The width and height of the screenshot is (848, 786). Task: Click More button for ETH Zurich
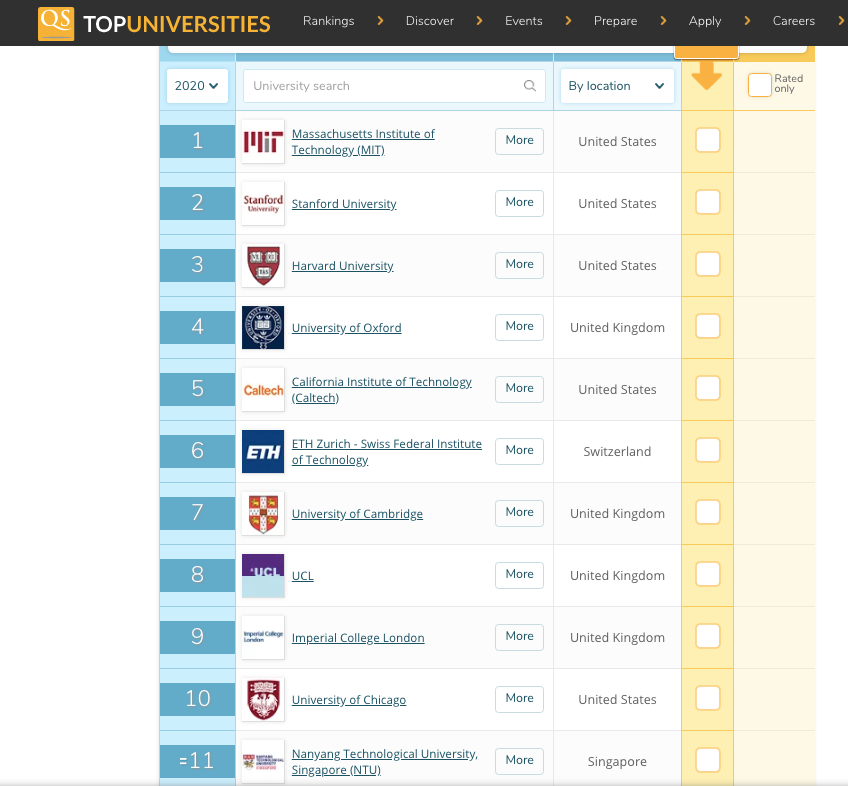point(519,450)
